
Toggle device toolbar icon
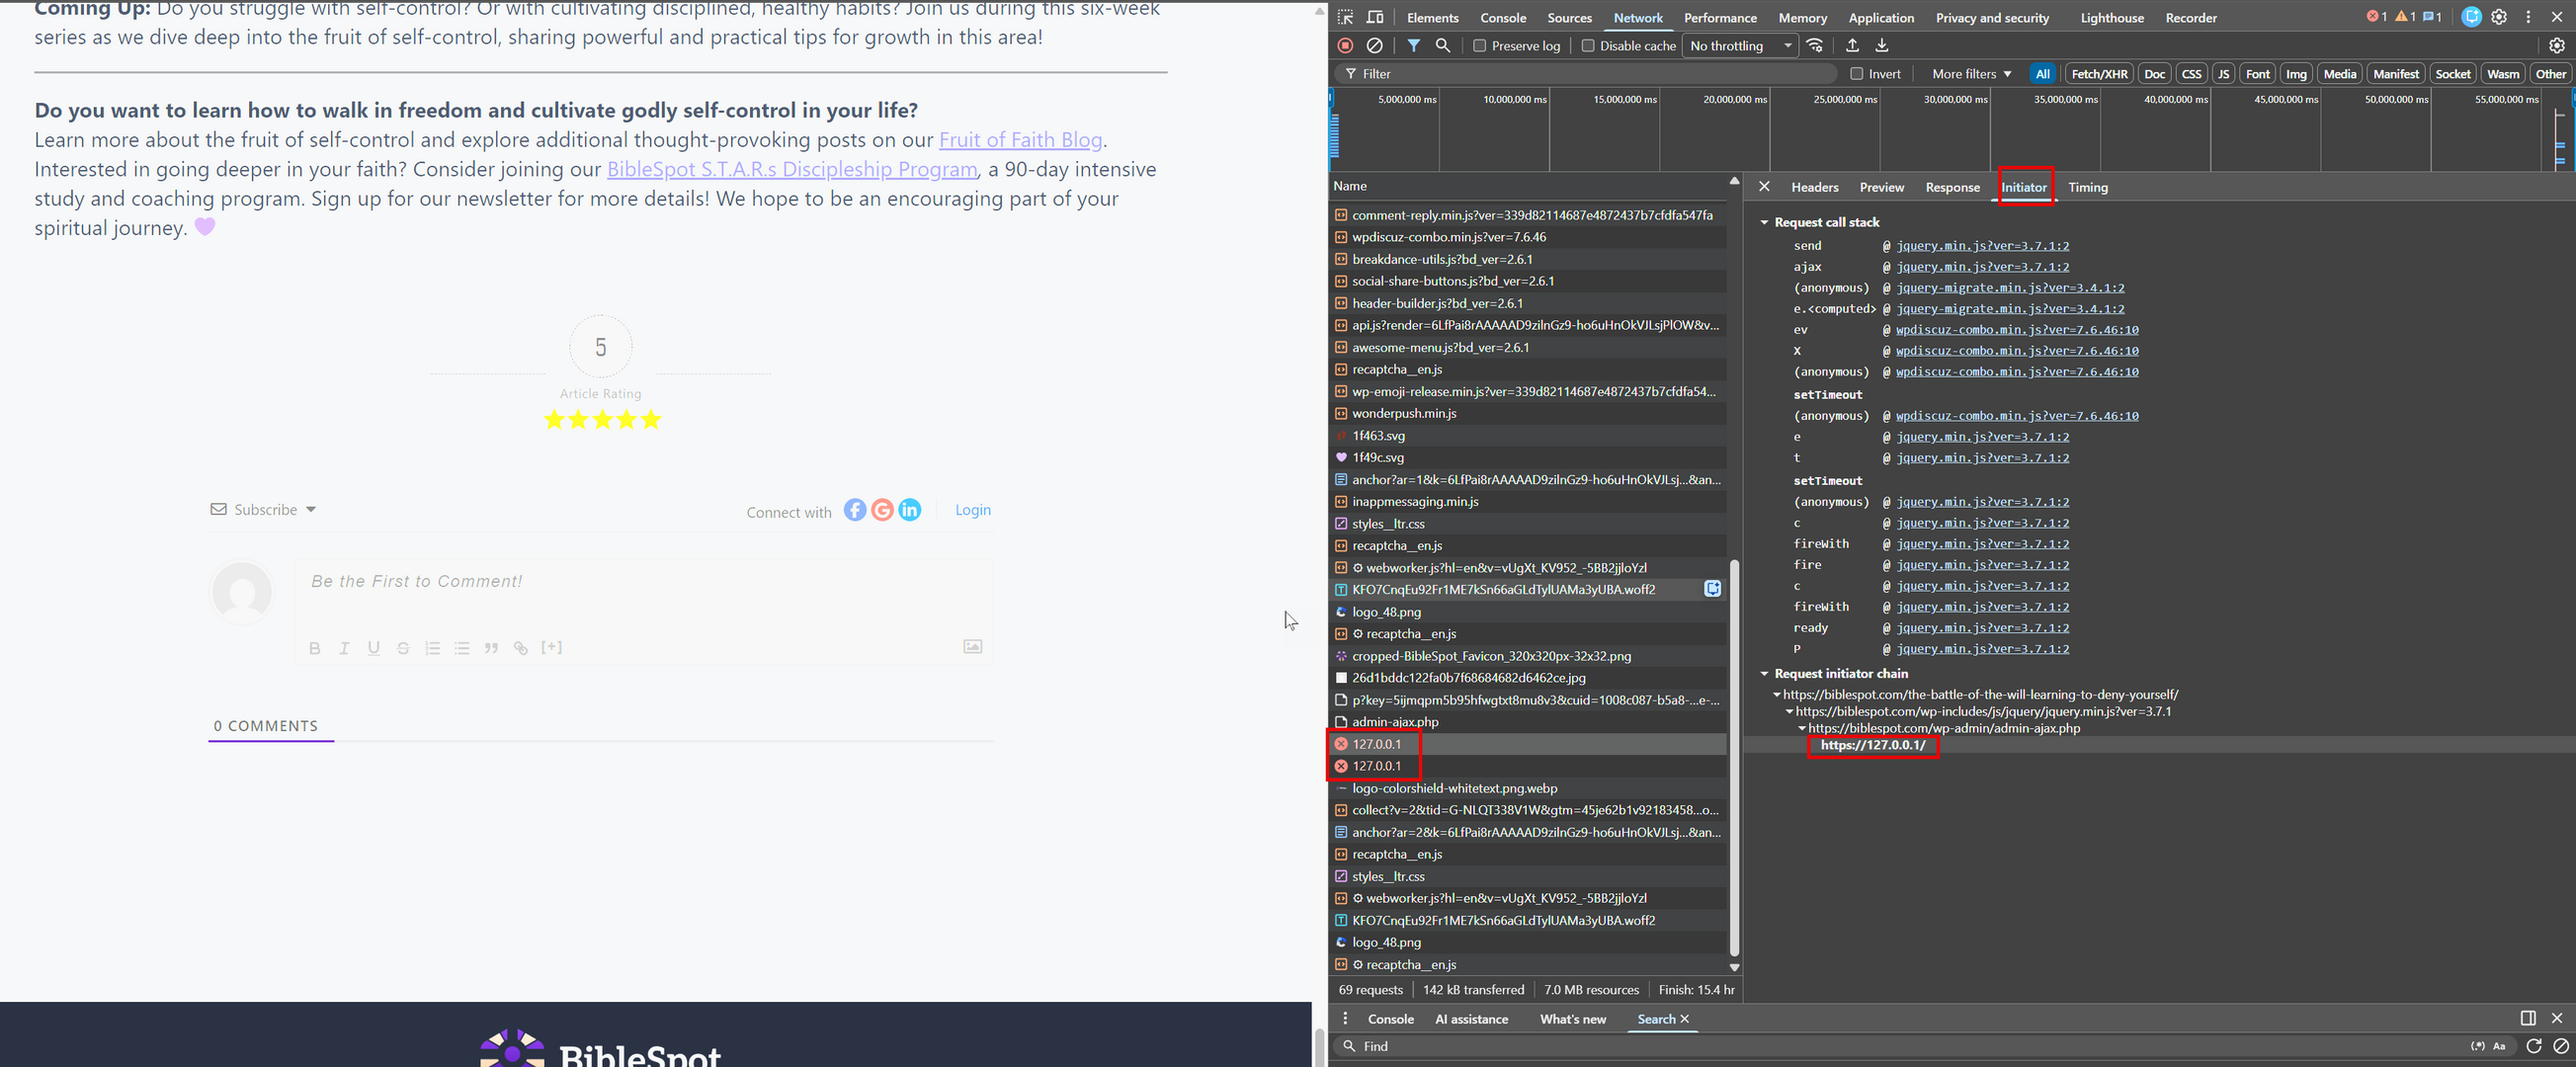1375,17
